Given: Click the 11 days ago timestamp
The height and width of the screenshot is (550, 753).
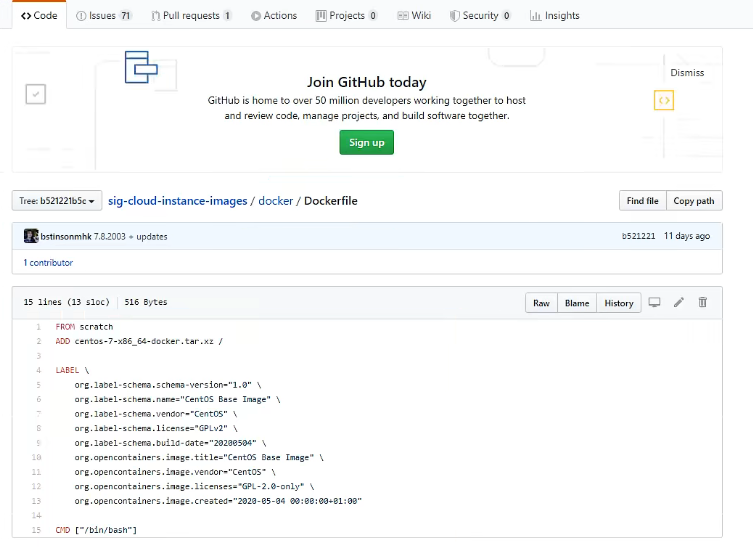Looking at the screenshot, I should (687, 236).
